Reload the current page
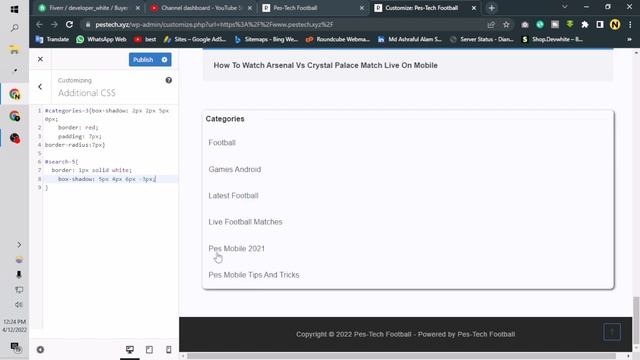 click(69, 24)
